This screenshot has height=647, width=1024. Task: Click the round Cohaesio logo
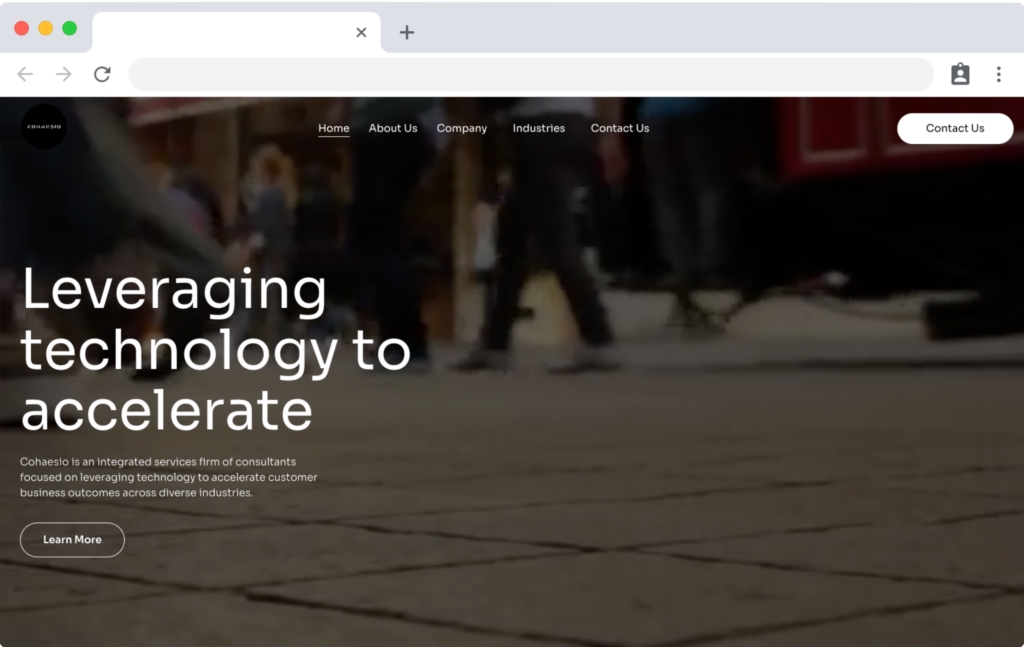point(44,127)
